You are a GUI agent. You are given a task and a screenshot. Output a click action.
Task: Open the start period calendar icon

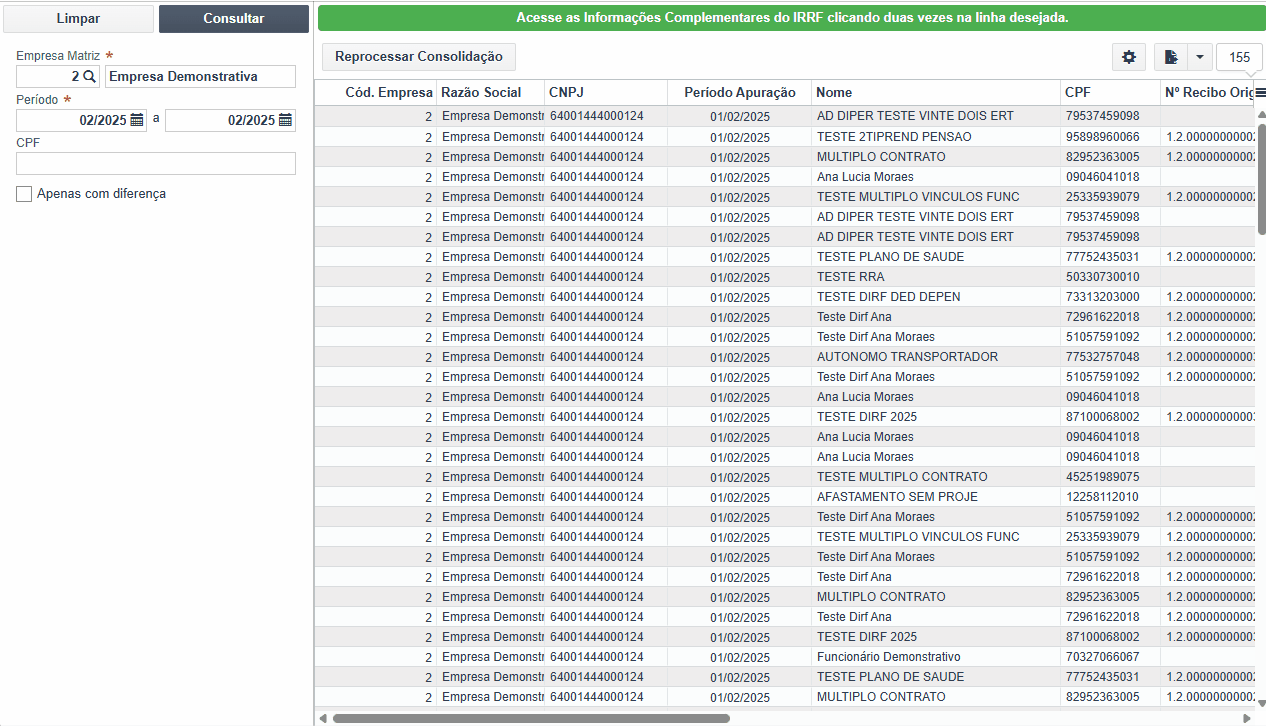click(x=137, y=120)
